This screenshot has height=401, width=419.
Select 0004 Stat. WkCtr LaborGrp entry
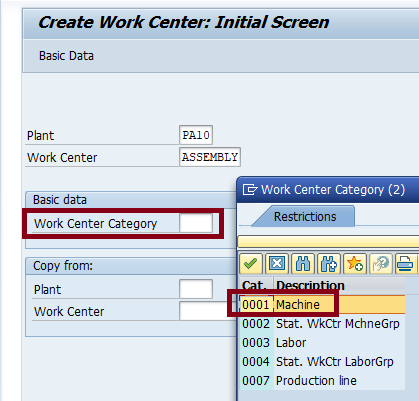(323, 362)
